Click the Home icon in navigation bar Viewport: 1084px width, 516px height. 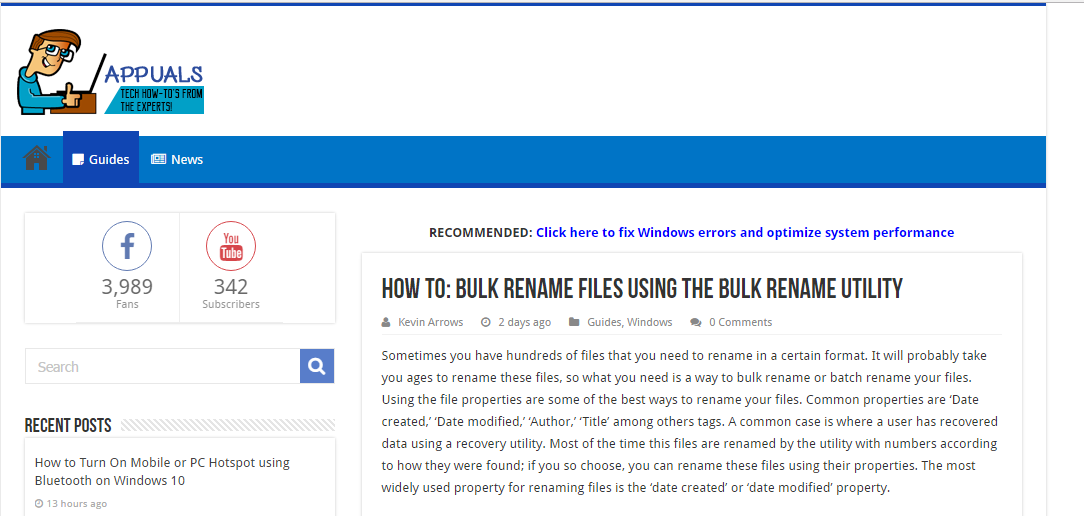click(x=36, y=158)
